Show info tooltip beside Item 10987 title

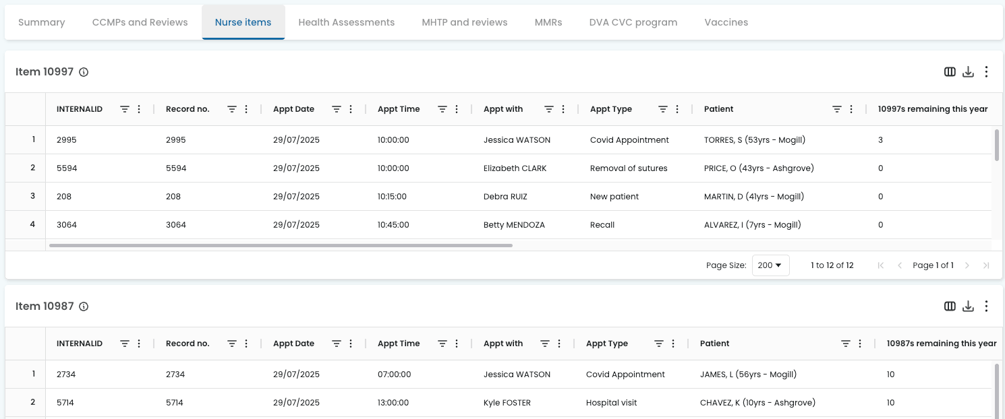[x=83, y=307]
